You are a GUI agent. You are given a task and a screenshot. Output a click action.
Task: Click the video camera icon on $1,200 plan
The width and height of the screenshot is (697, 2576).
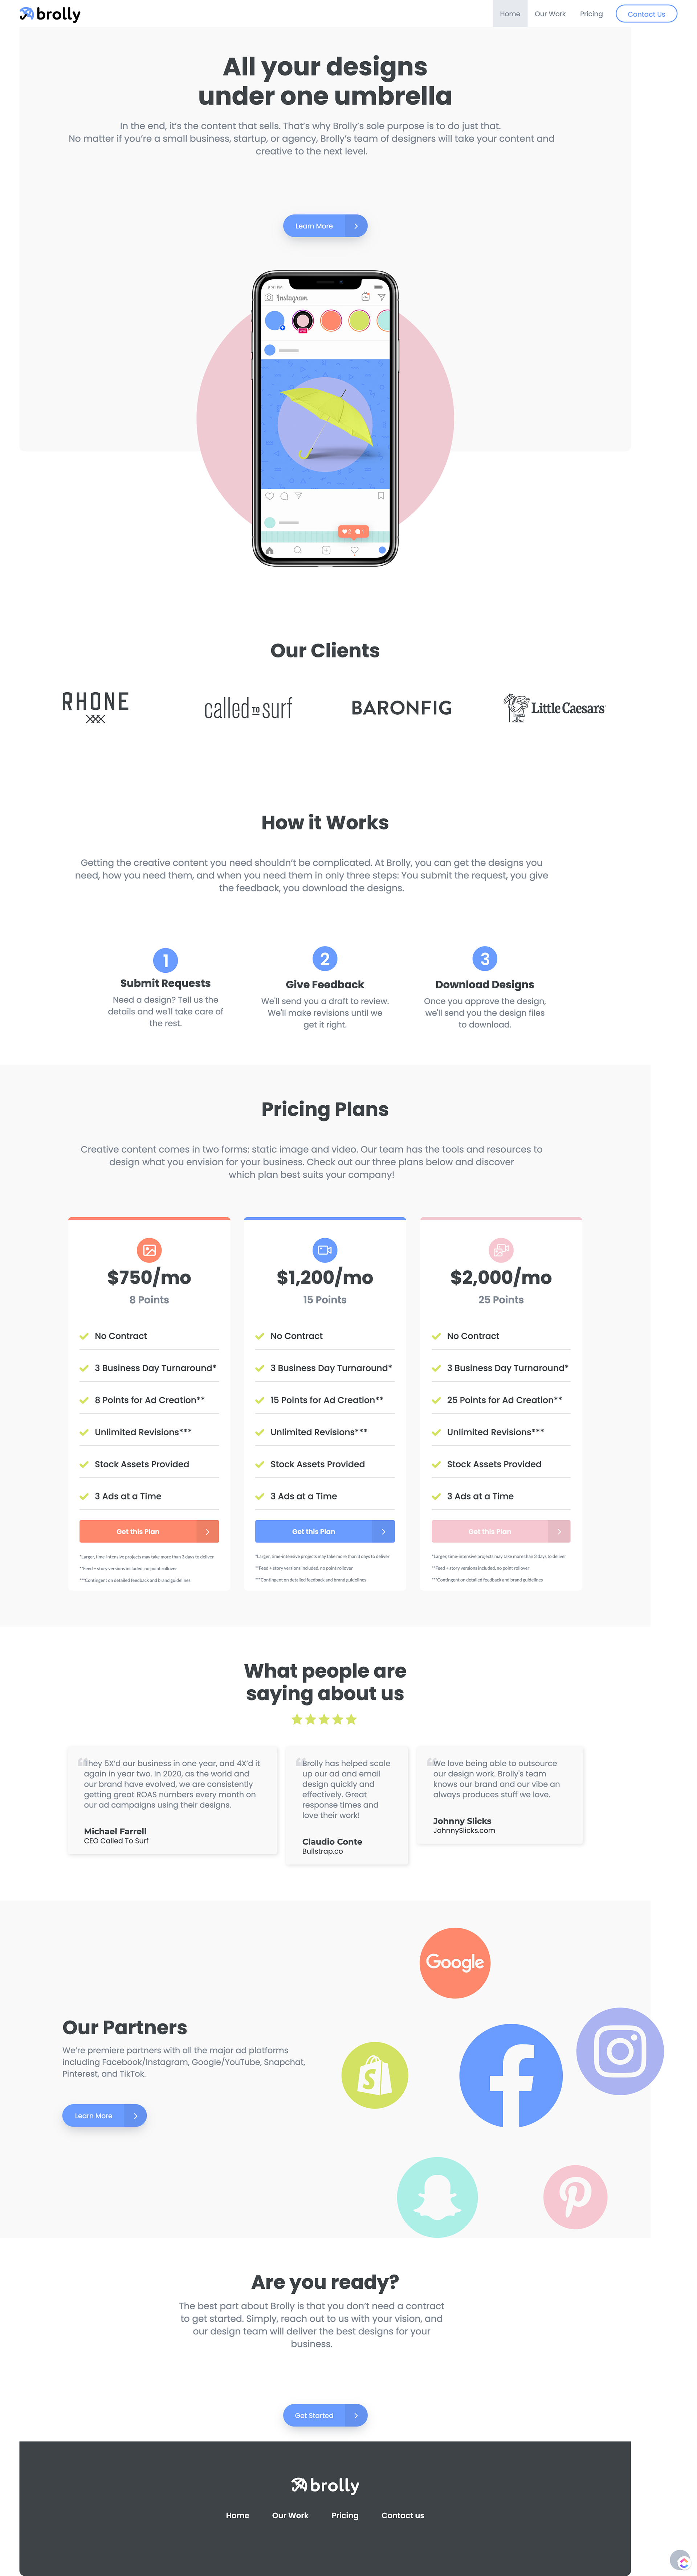click(325, 1250)
